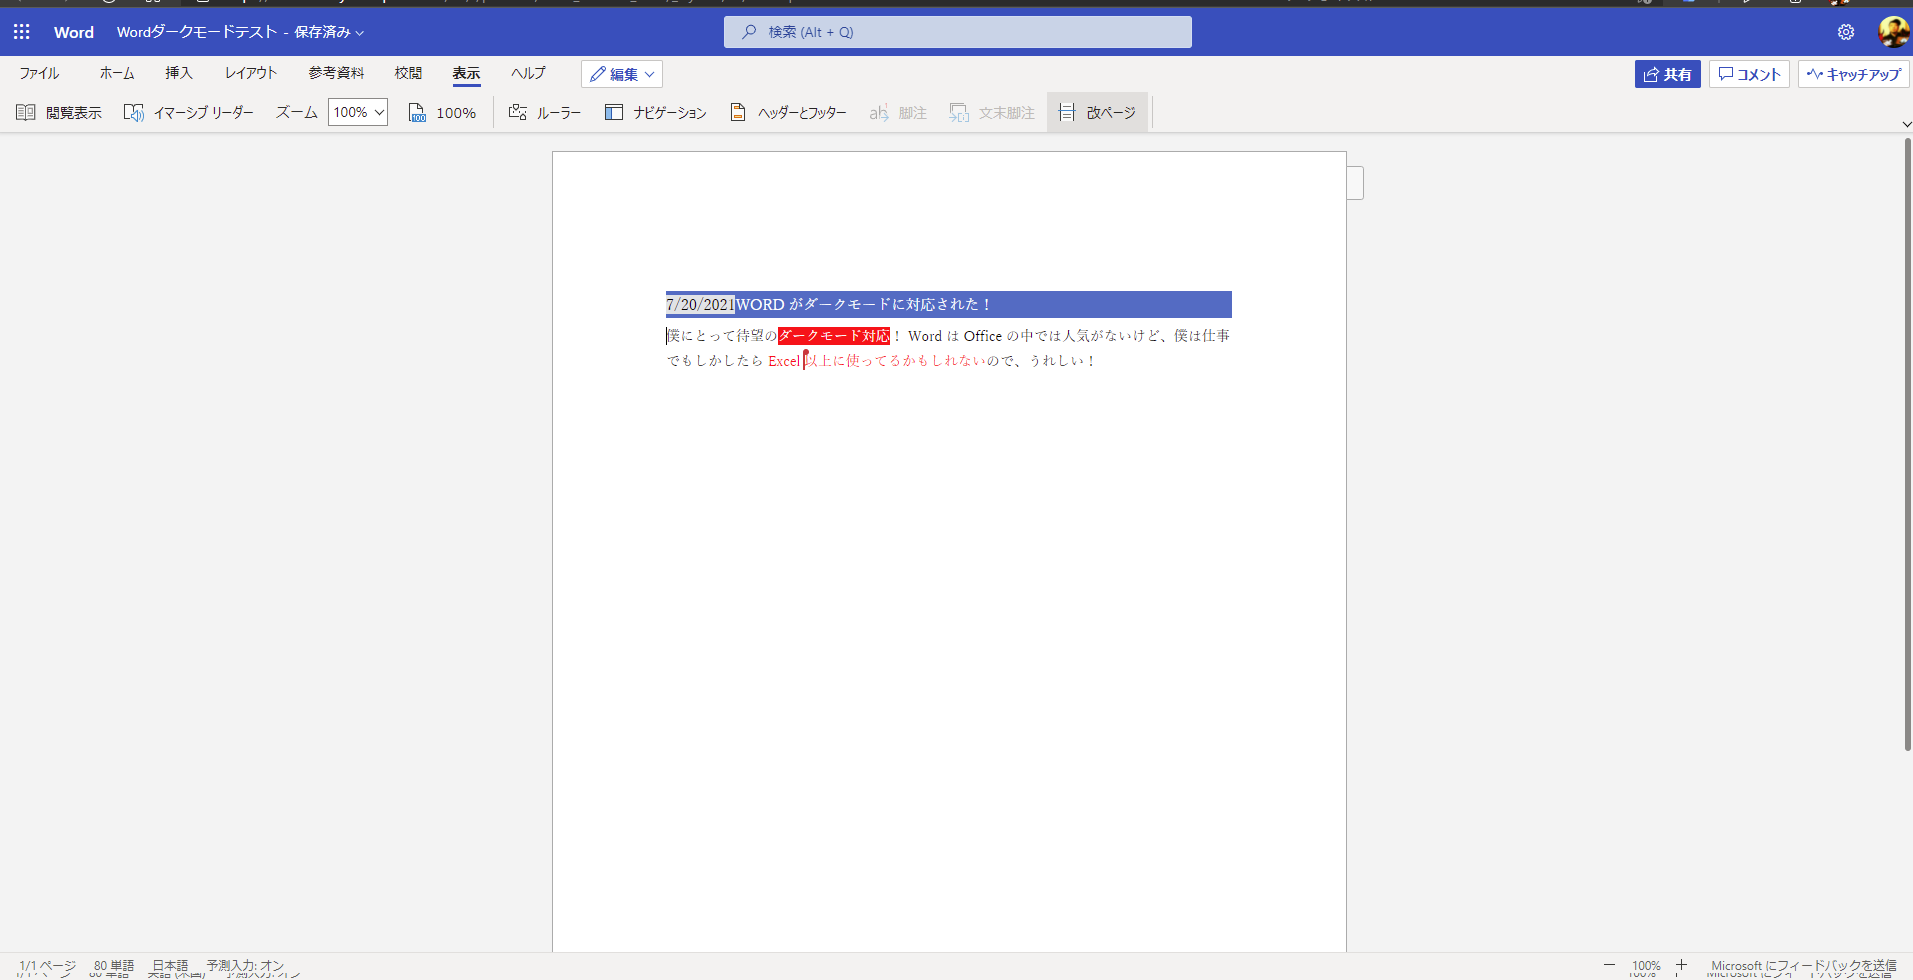Image resolution: width=1913 pixels, height=980 pixels.
Task: Open the zoom percentage dropdown
Action: pyautogui.click(x=358, y=113)
